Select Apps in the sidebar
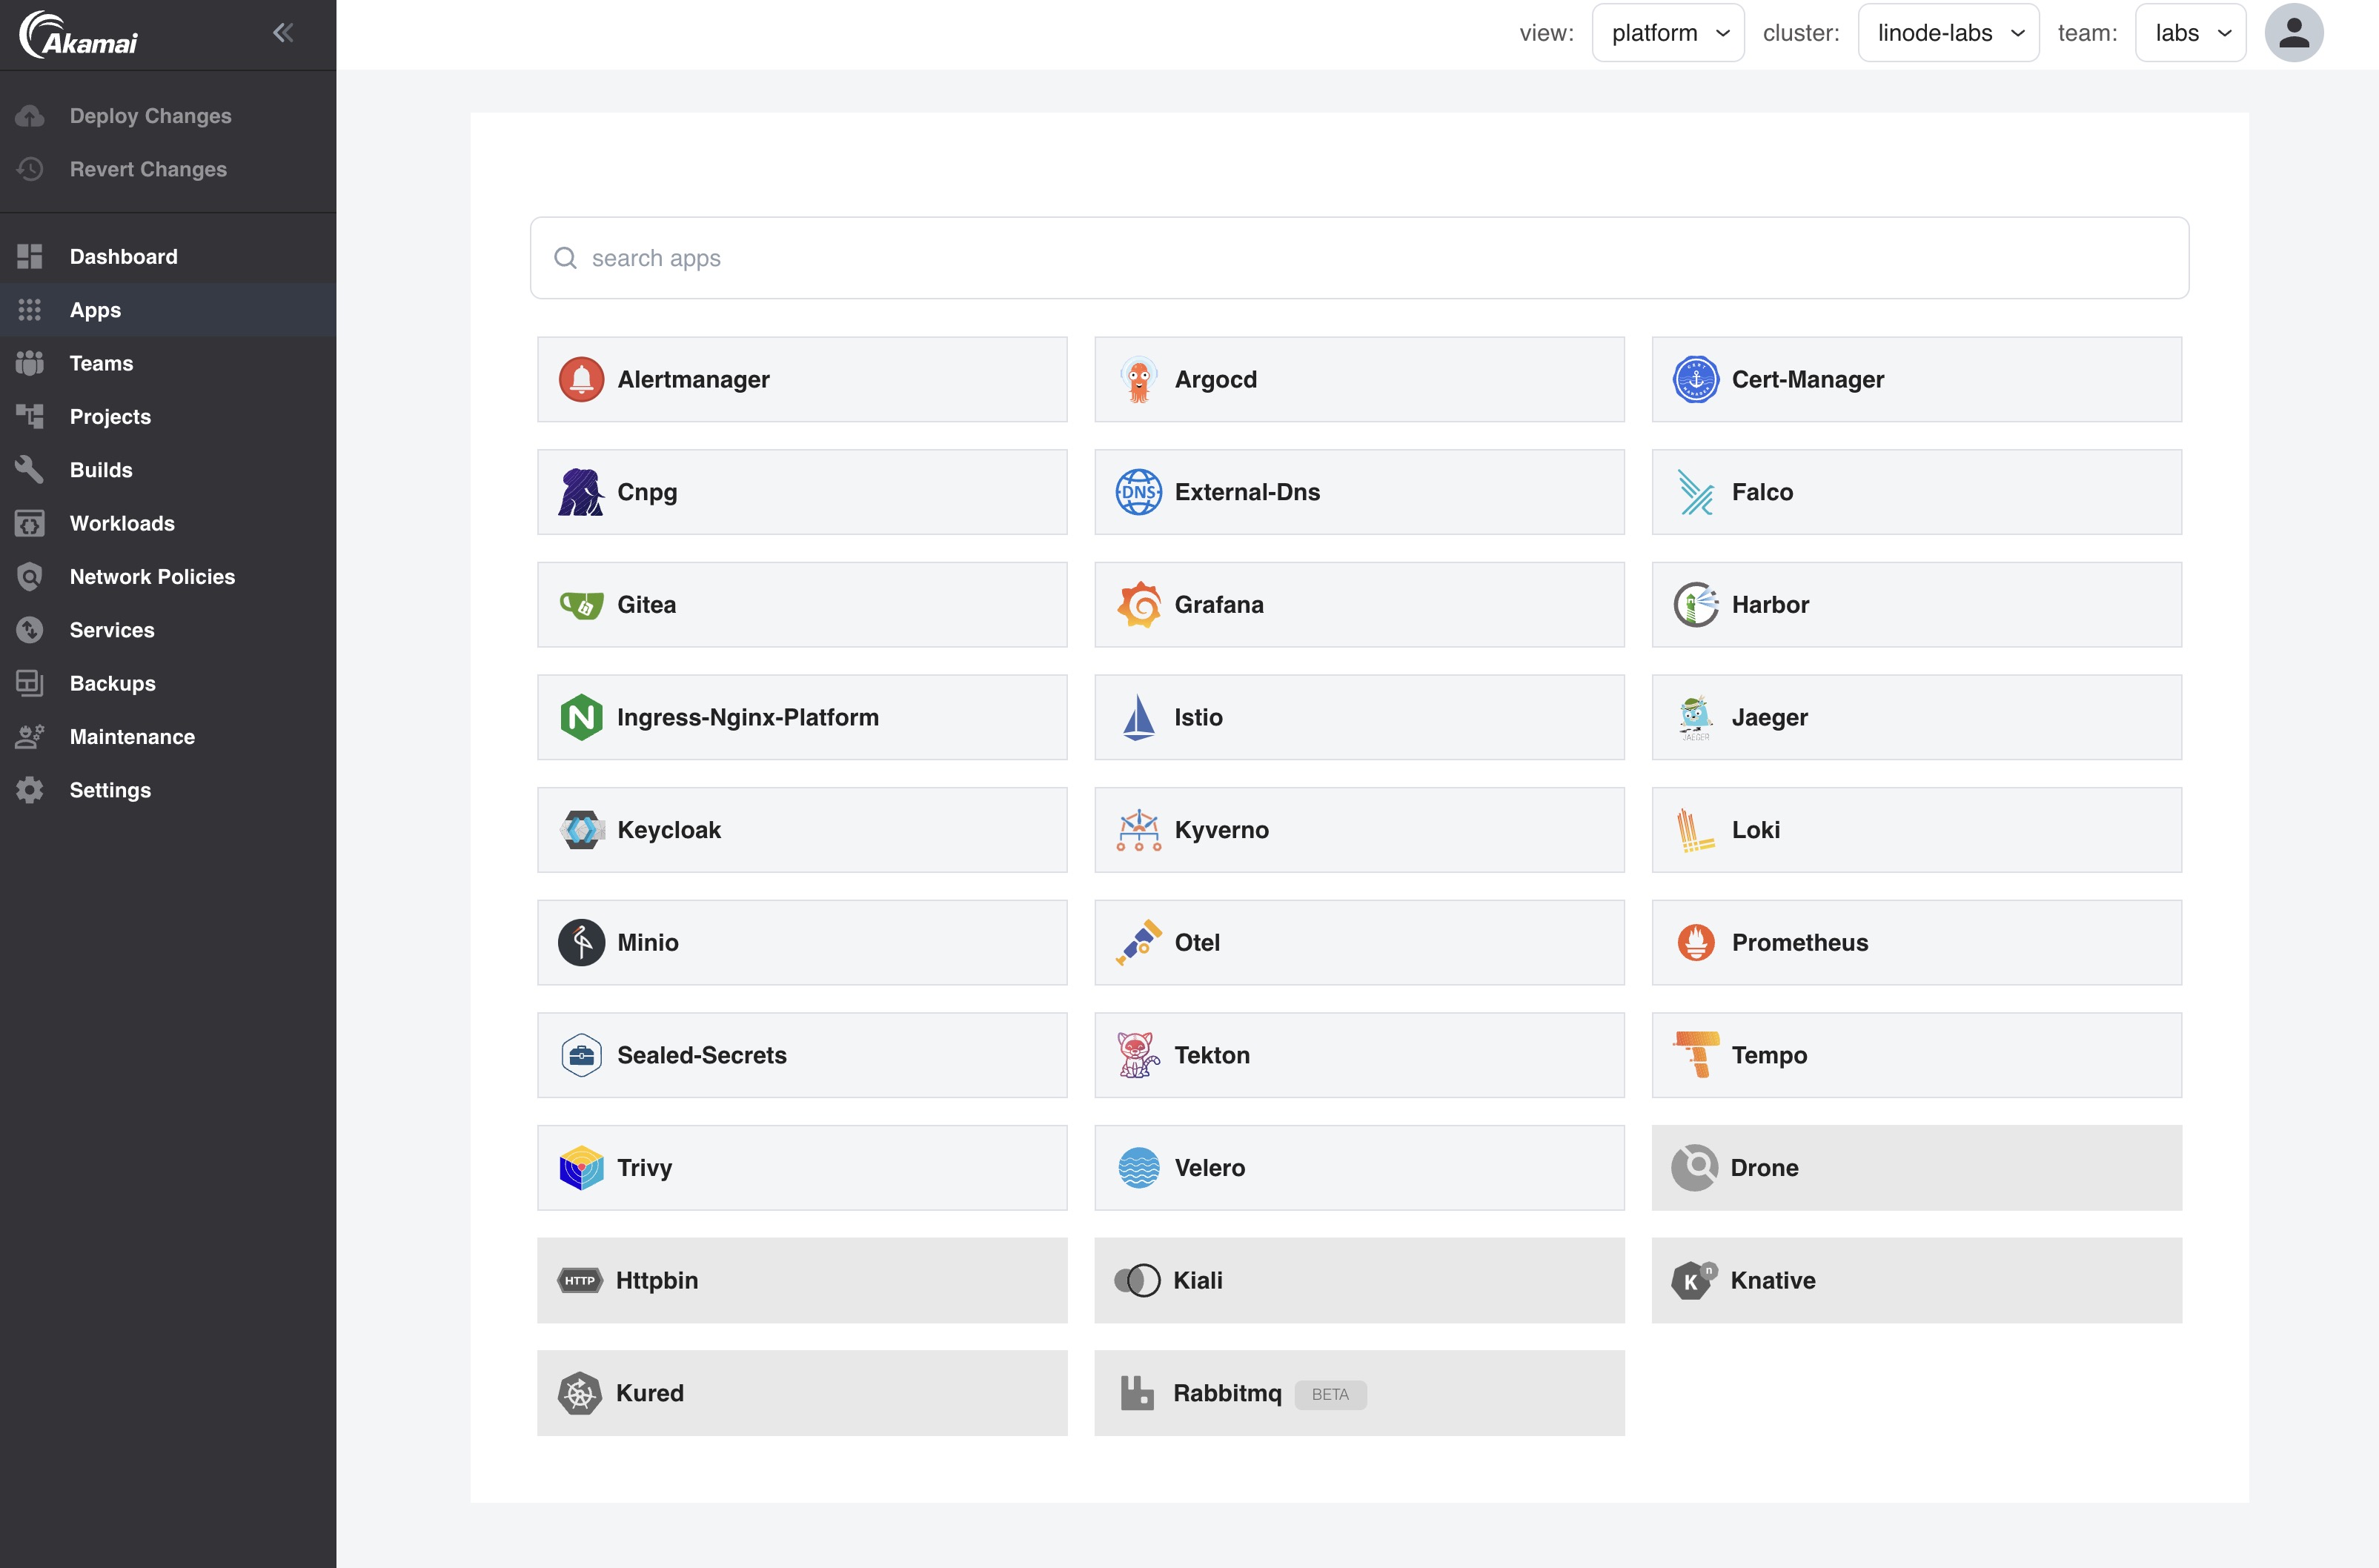The width and height of the screenshot is (2379, 1568). 168,310
